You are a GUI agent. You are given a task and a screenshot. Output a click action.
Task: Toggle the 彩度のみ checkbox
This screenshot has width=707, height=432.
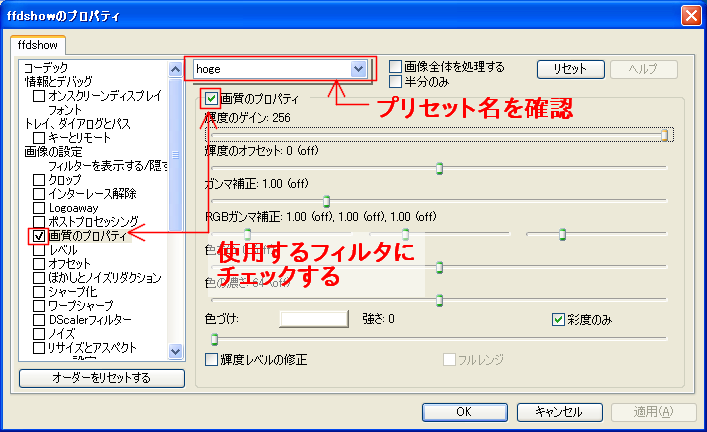point(558,320)
